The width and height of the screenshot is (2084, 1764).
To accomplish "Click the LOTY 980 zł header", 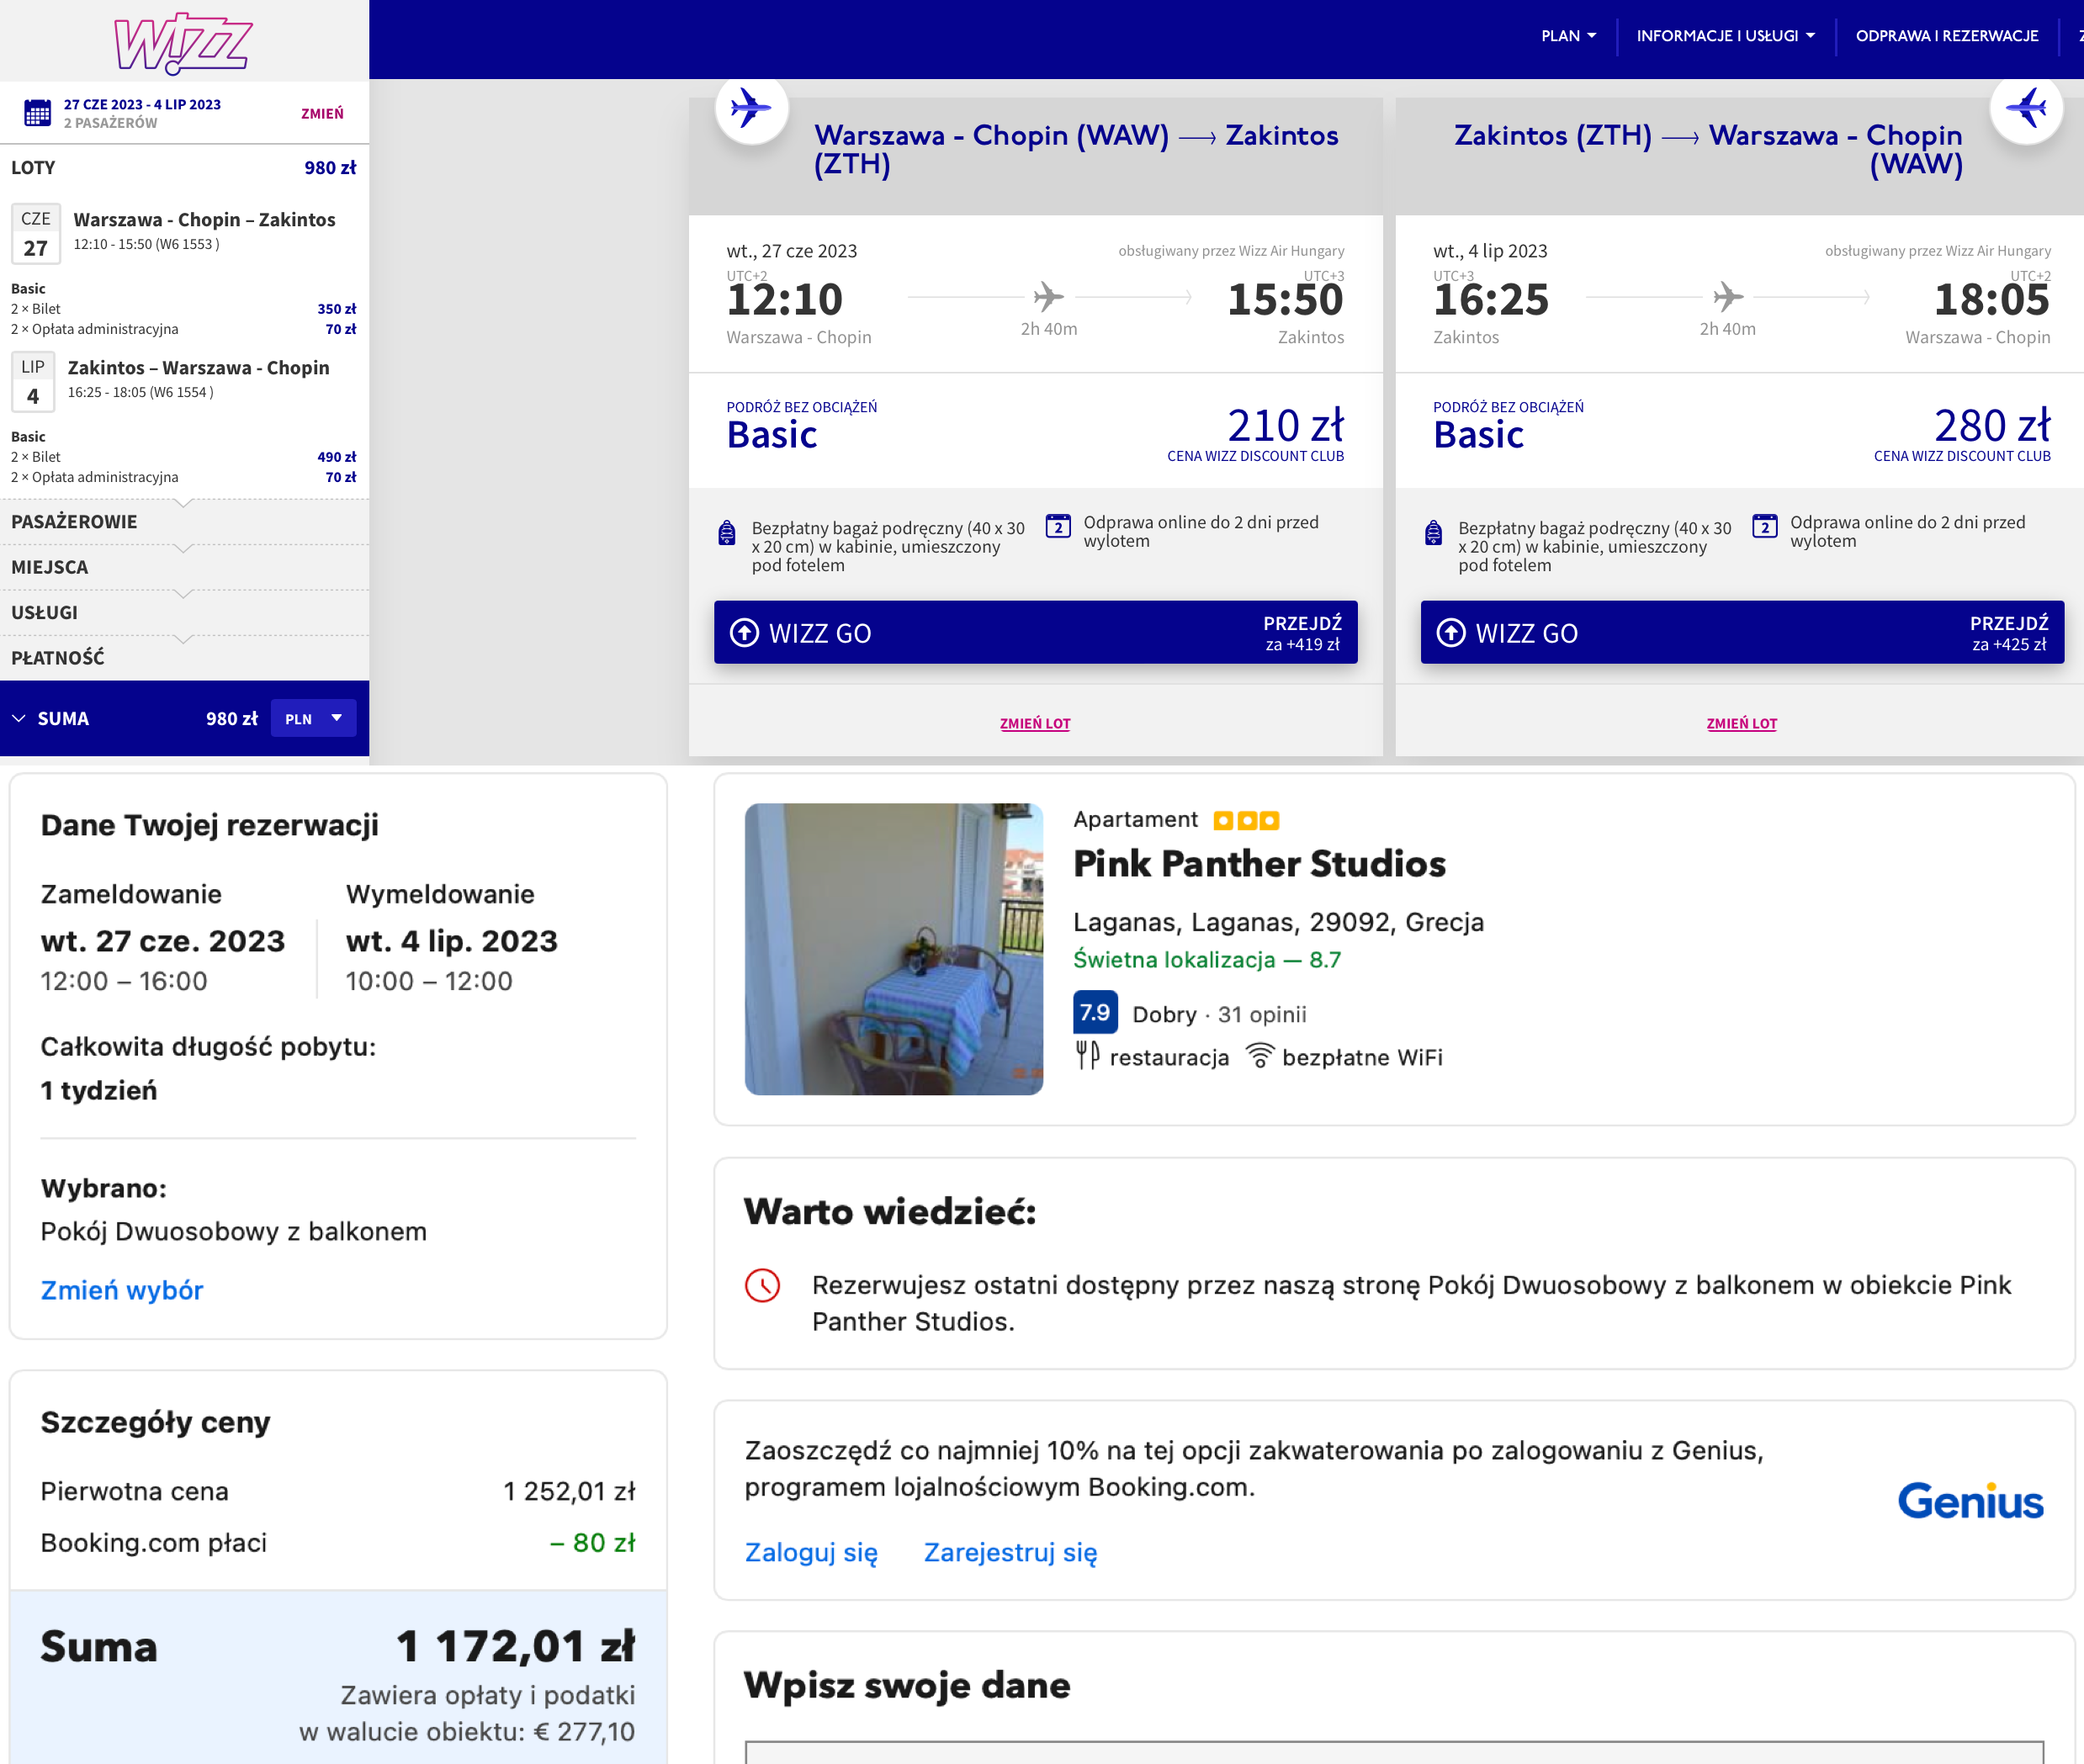I will (x=184, y=168).
